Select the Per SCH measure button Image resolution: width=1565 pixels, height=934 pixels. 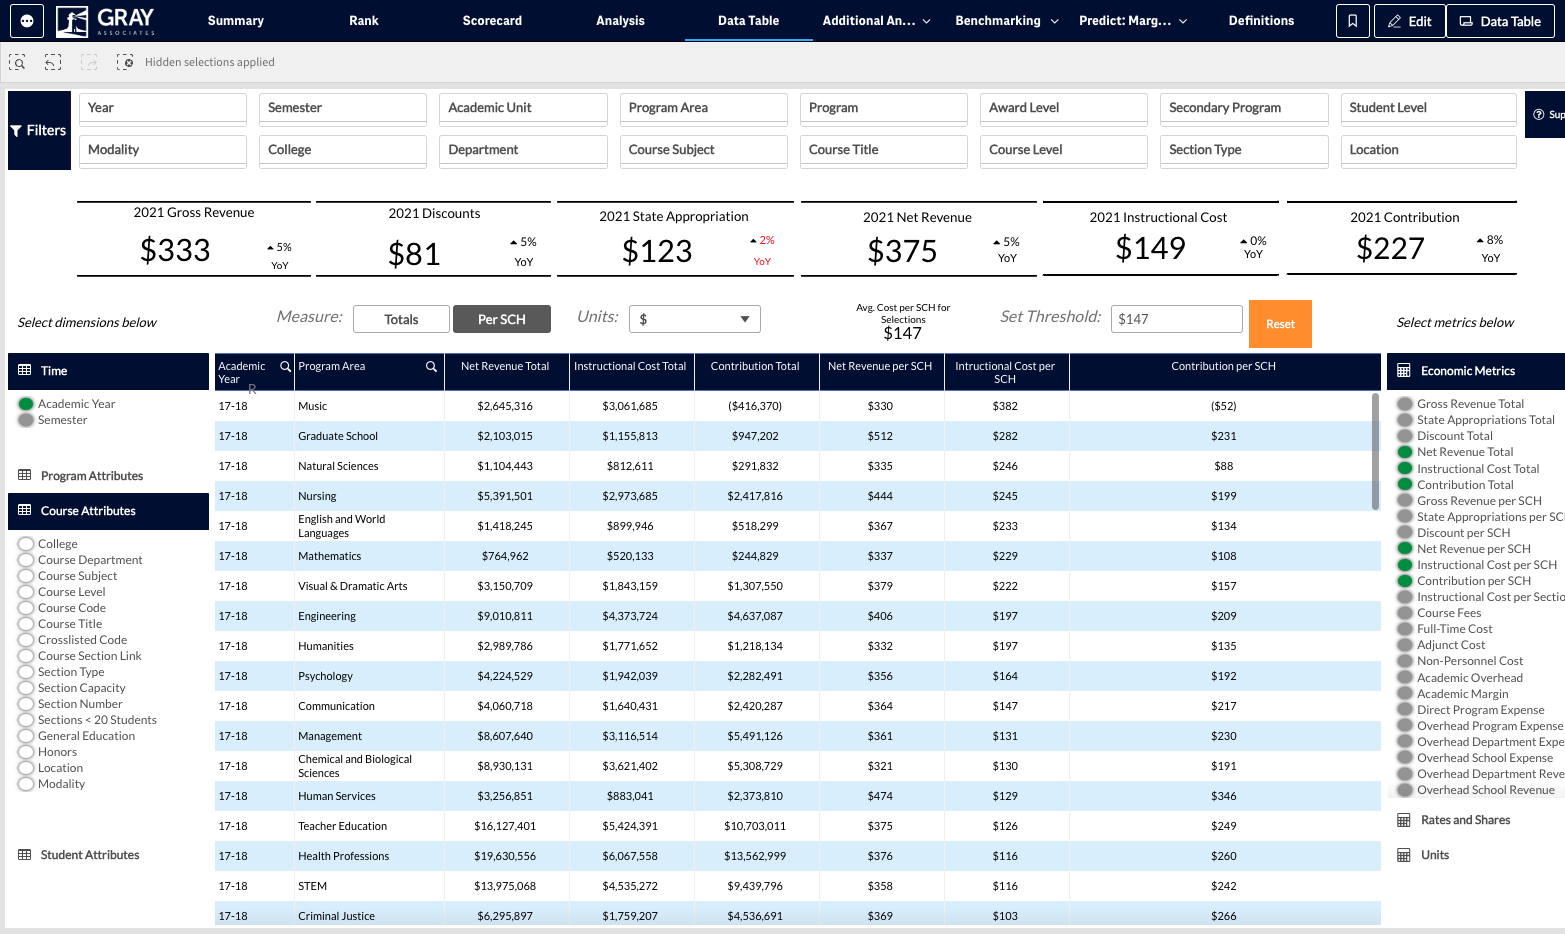click(502, 319)
